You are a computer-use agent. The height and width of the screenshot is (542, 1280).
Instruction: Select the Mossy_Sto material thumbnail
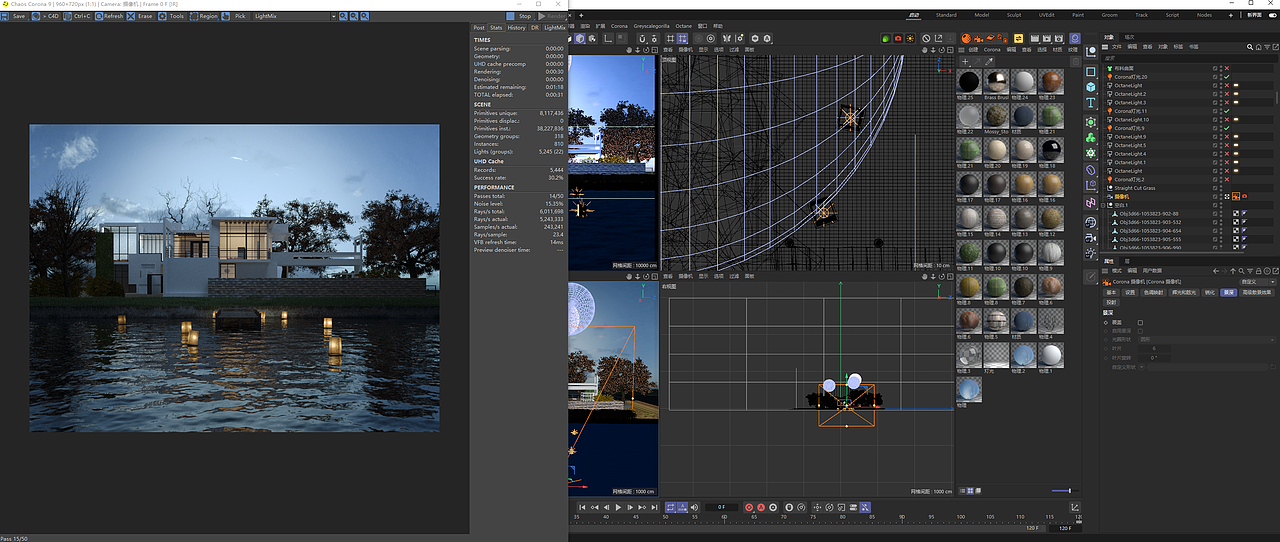tap(996, 115)
